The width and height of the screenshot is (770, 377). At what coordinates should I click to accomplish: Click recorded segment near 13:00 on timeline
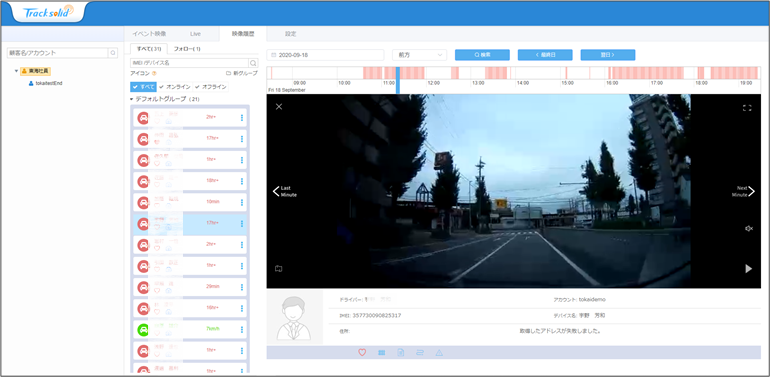pos(496,73)
